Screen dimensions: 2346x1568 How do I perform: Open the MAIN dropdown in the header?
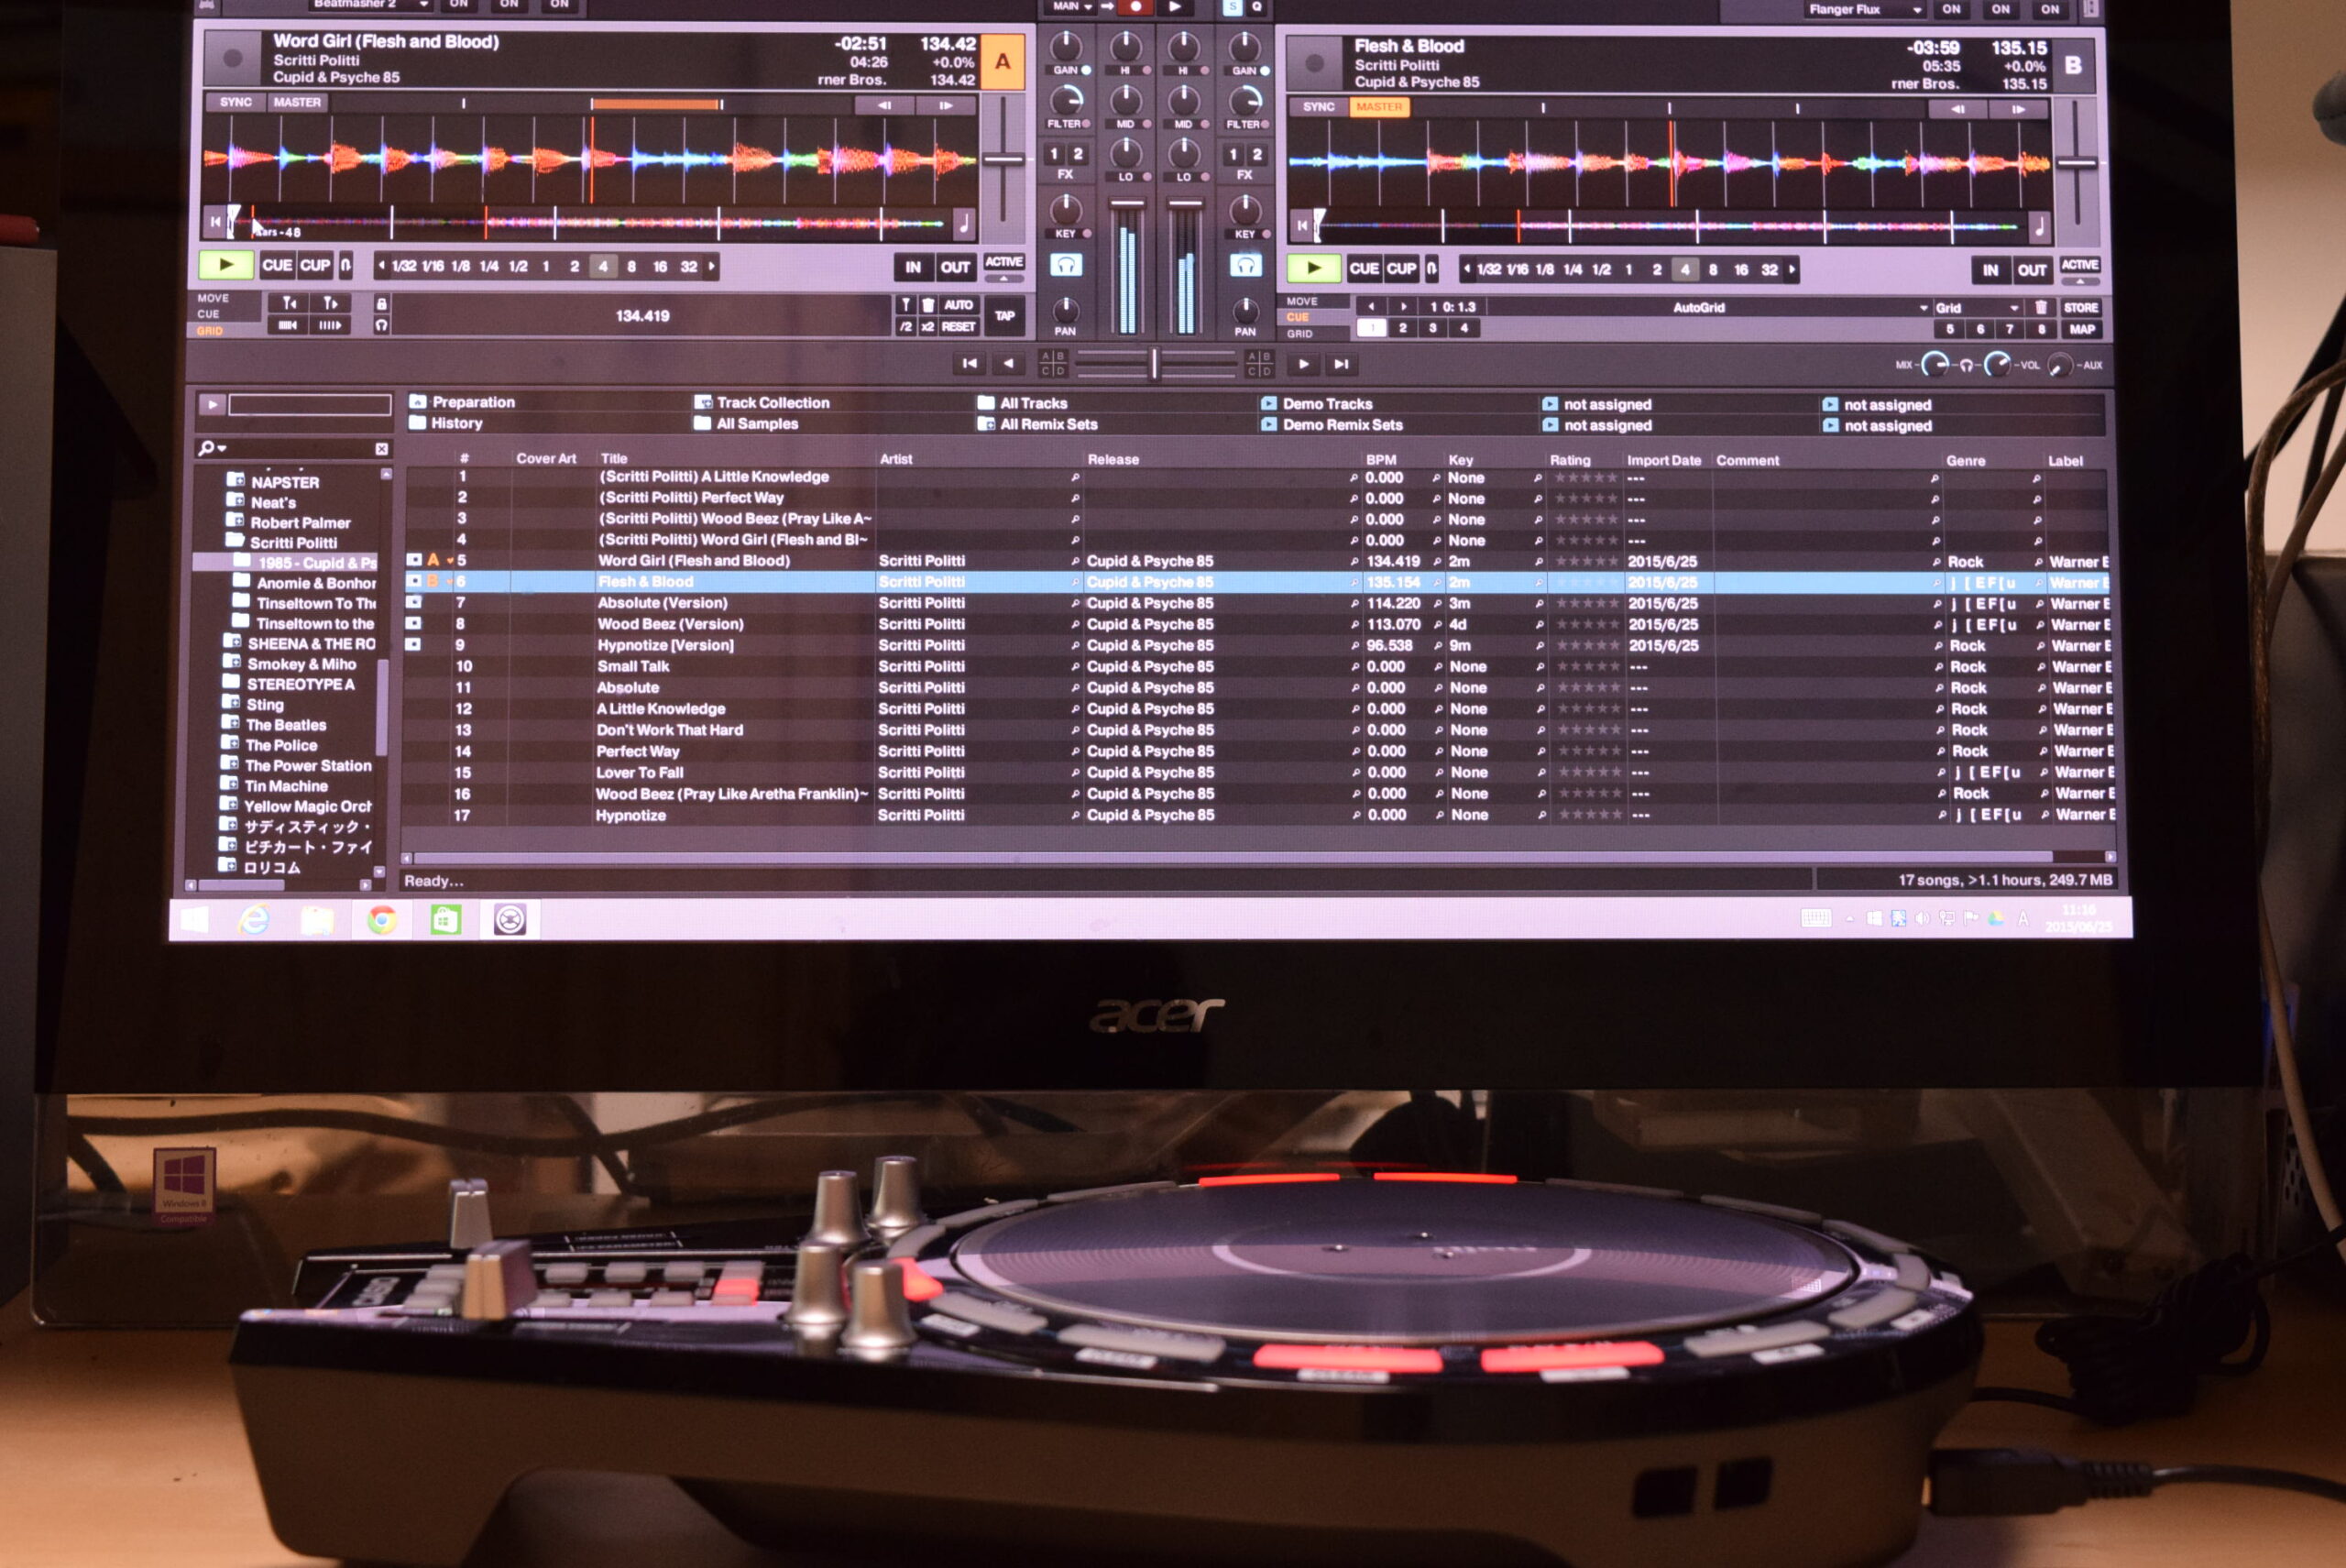(x=1071, y=6)
